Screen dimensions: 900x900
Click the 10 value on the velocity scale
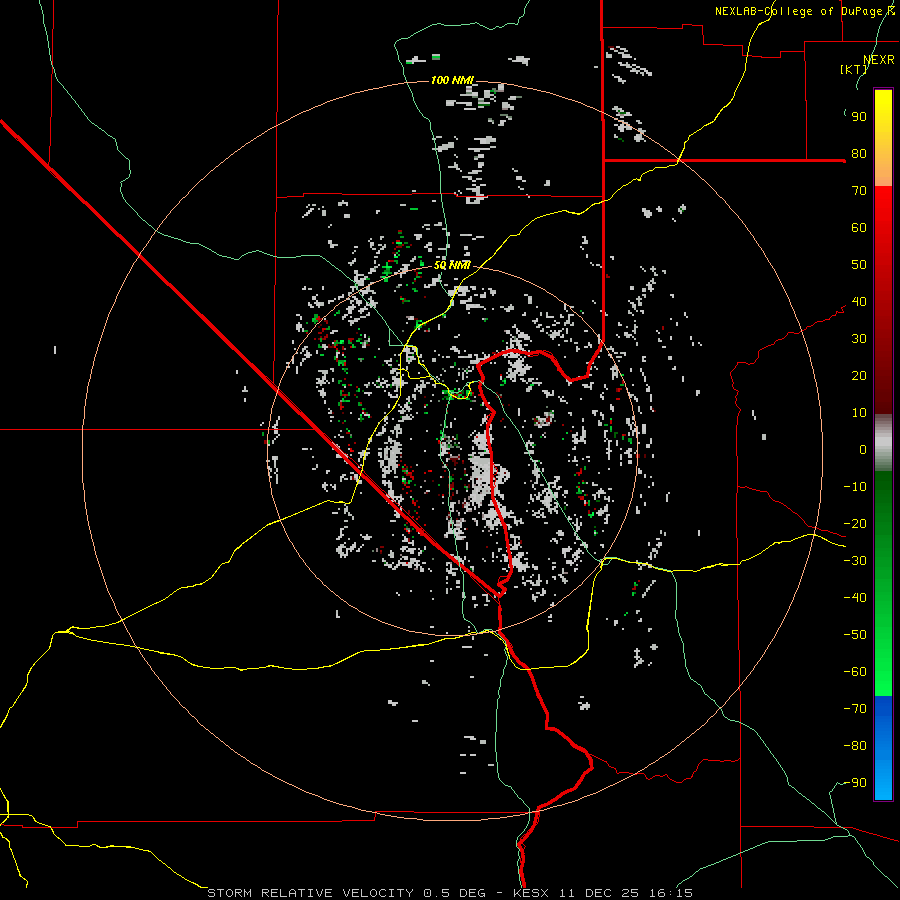click(x=859, y=413)
